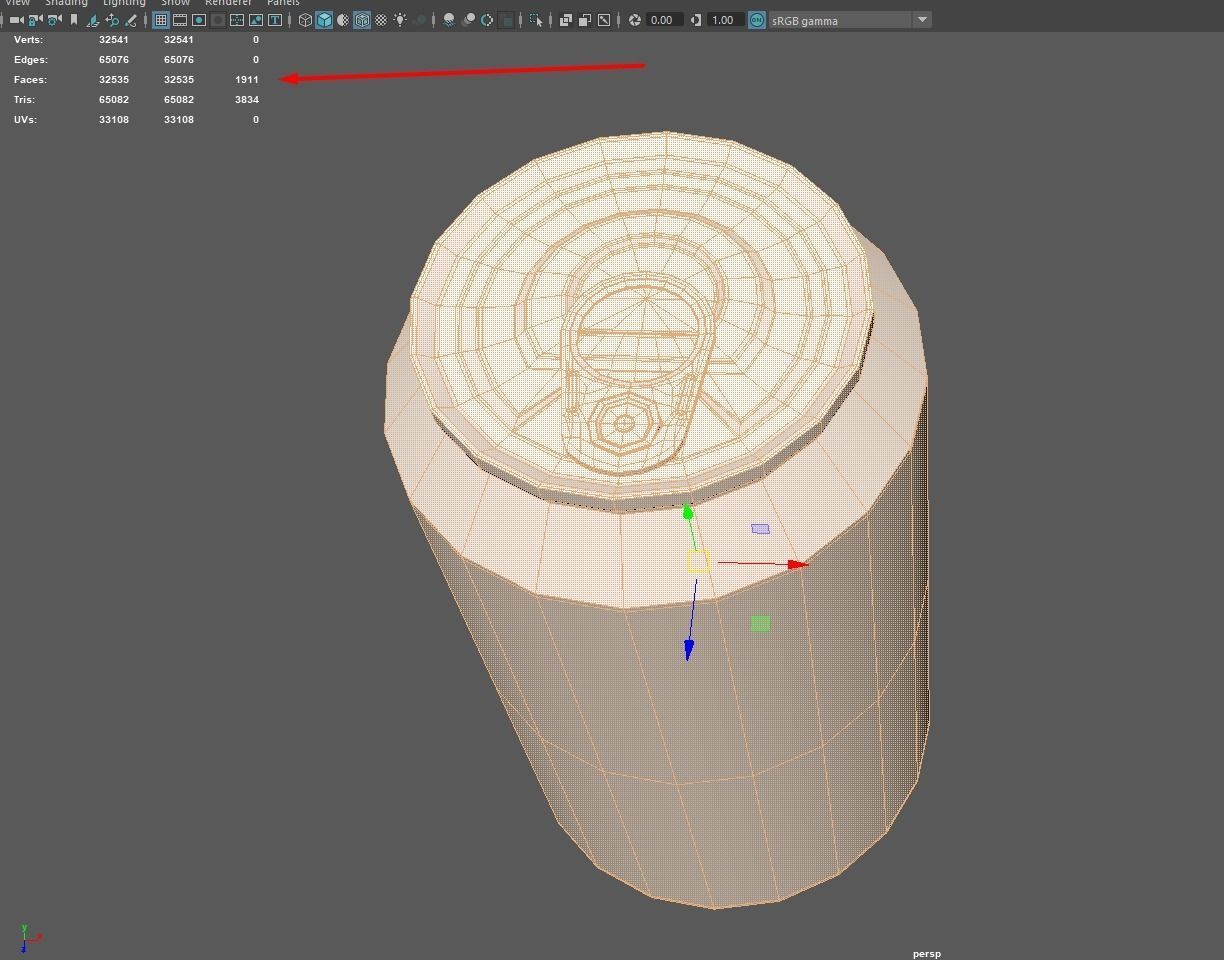Toggle the Shadows icon
This screenshot has height=960, width=1224.
[x=420, y=20]
